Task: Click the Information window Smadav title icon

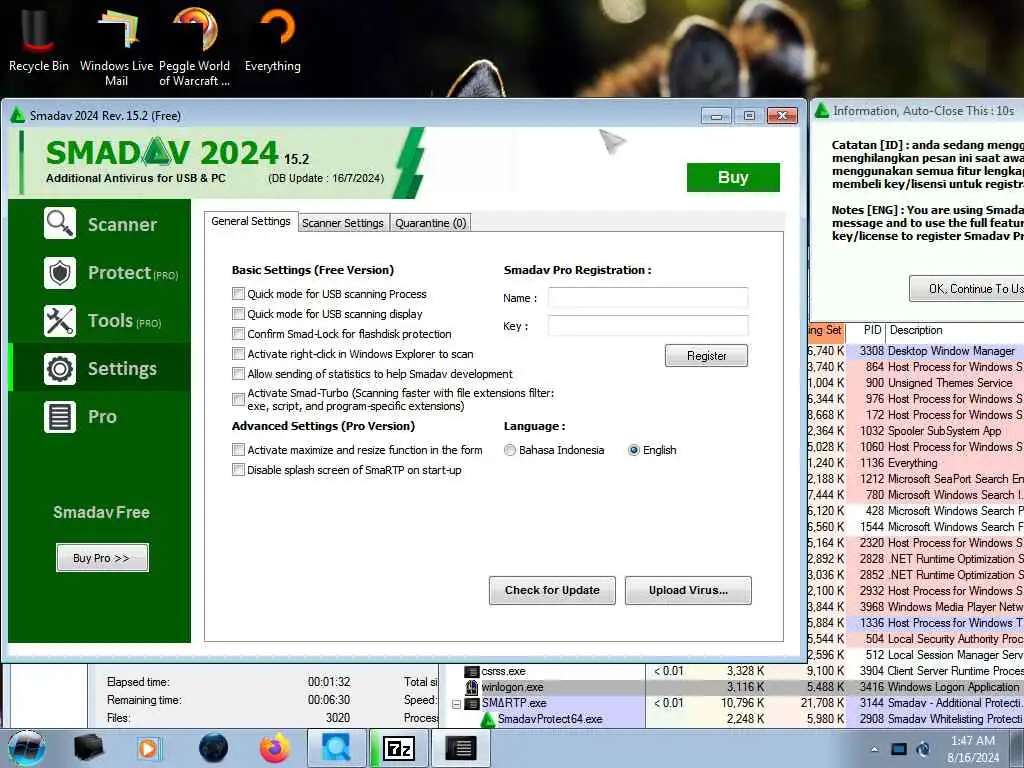Action: pyautogui.click(x=822, y=111)
